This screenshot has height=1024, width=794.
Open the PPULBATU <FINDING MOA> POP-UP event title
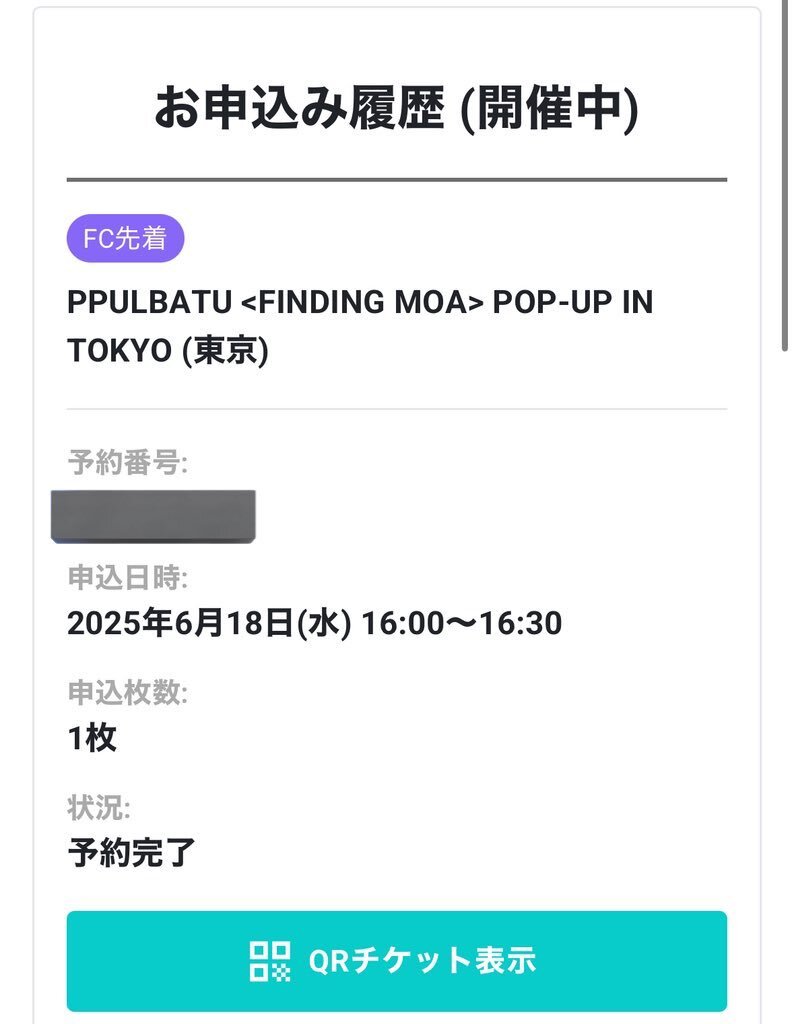[x=360, y=326]
